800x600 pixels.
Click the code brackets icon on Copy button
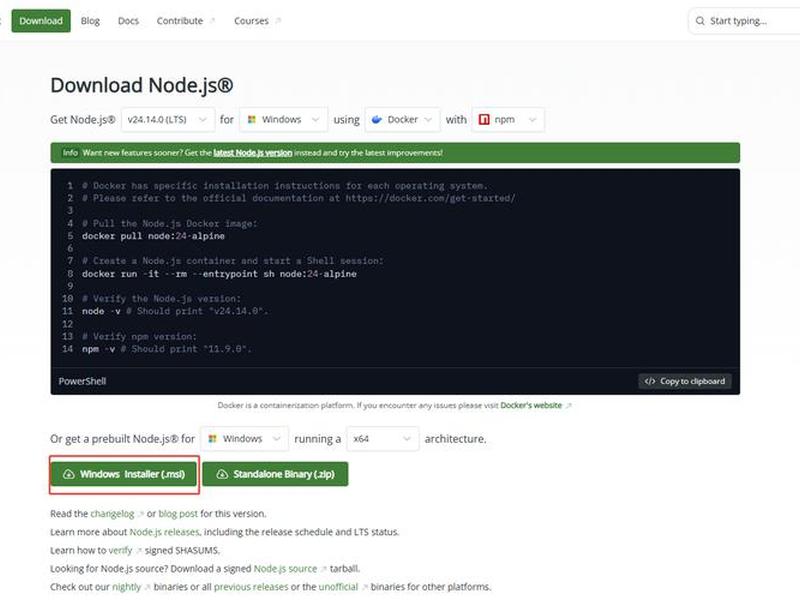tap(649, 381)
